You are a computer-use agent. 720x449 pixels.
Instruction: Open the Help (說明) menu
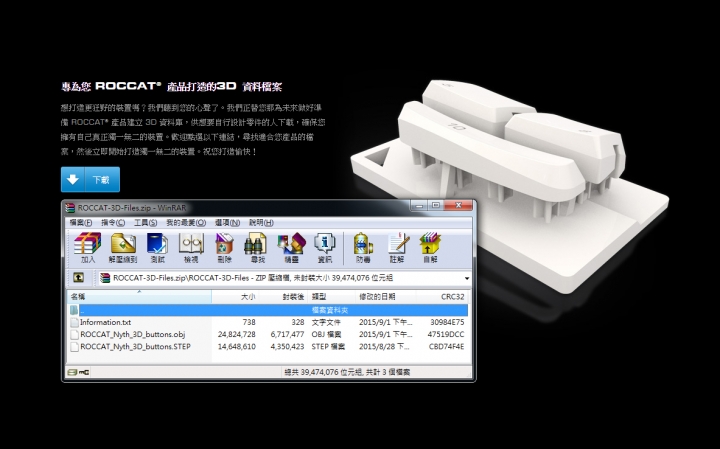tap(261, 223)
